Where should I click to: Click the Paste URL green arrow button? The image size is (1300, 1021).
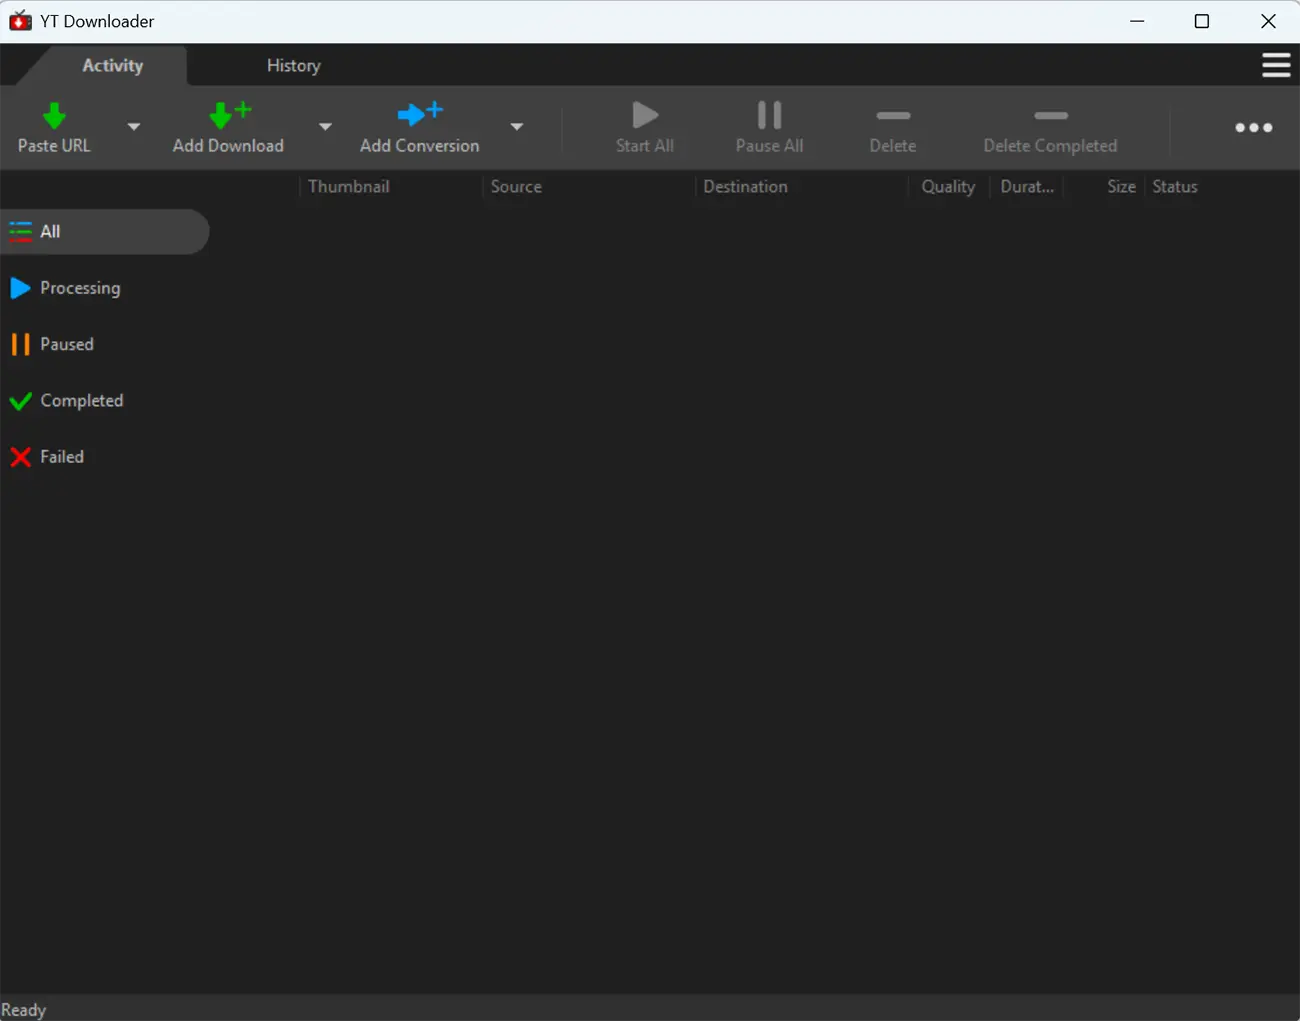(x=54, y=127)
